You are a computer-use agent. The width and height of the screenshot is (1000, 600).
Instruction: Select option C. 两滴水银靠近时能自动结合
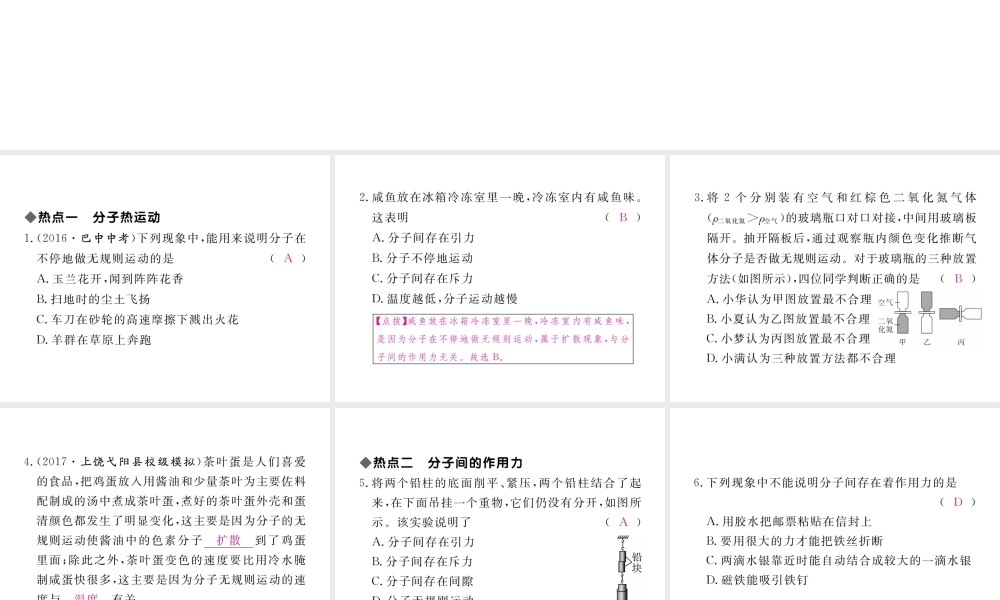point(838,560)
